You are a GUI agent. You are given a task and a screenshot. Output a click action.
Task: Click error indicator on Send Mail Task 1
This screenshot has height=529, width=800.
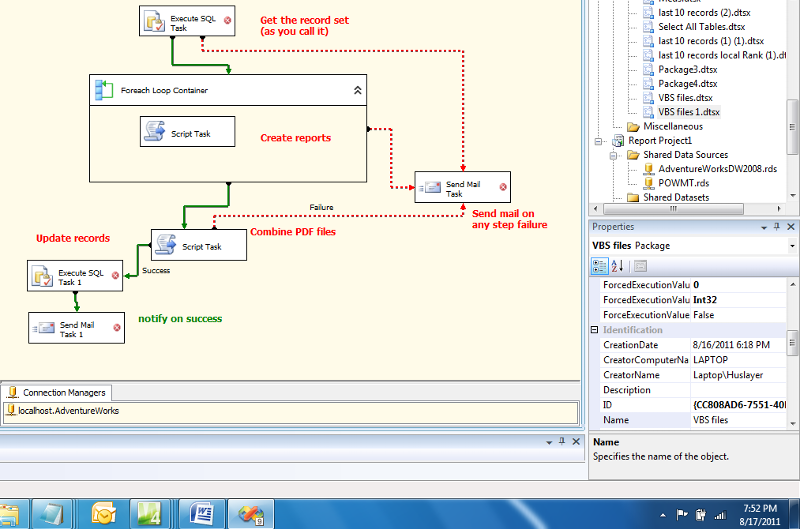117,328
